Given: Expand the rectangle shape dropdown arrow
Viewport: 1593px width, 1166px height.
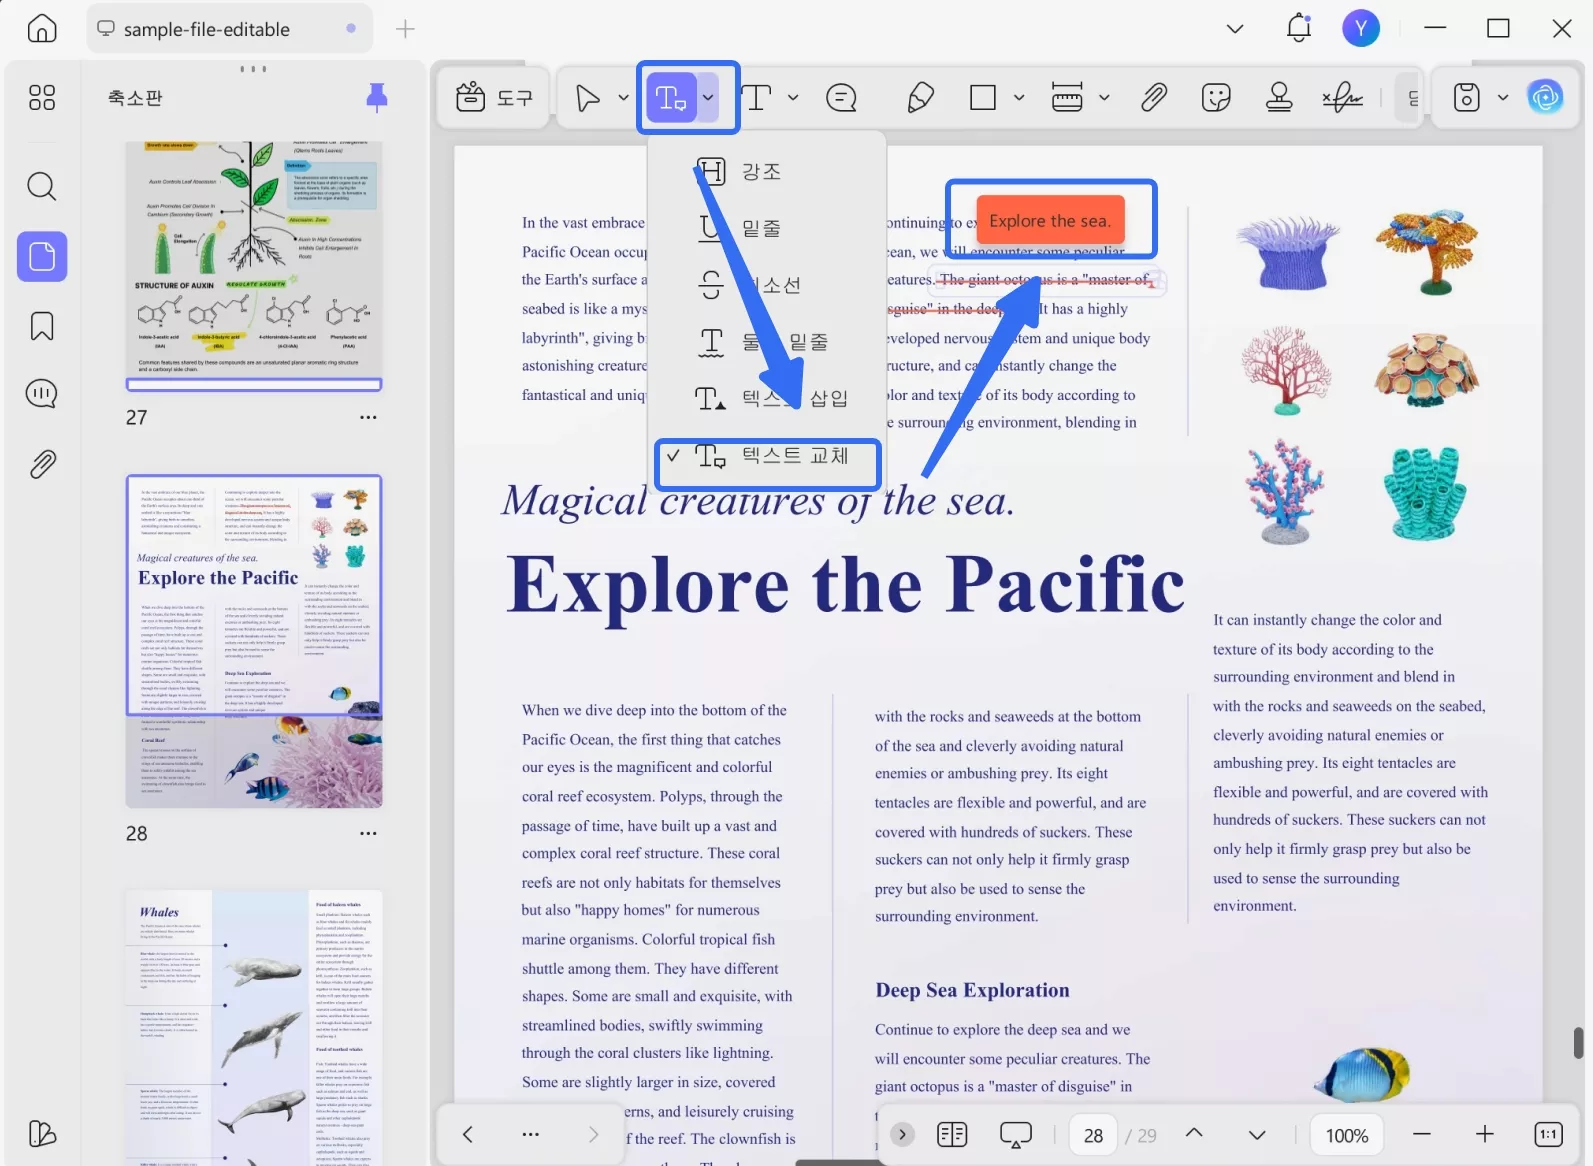Looking at the screenshot, I should point(1019,97).
